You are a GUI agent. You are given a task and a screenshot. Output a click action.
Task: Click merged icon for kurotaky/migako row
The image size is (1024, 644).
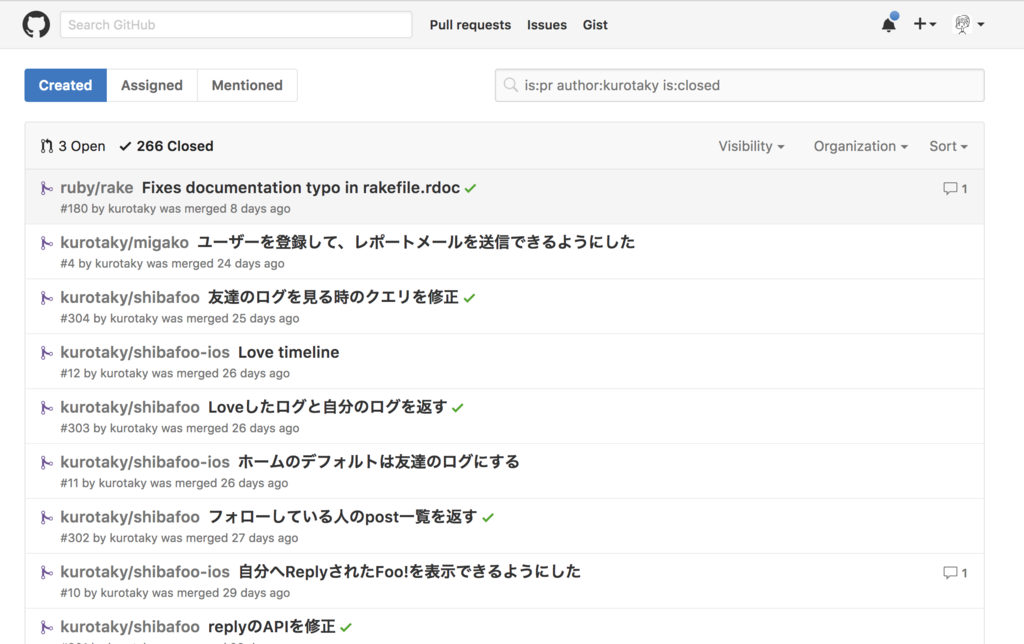[46, 243]
